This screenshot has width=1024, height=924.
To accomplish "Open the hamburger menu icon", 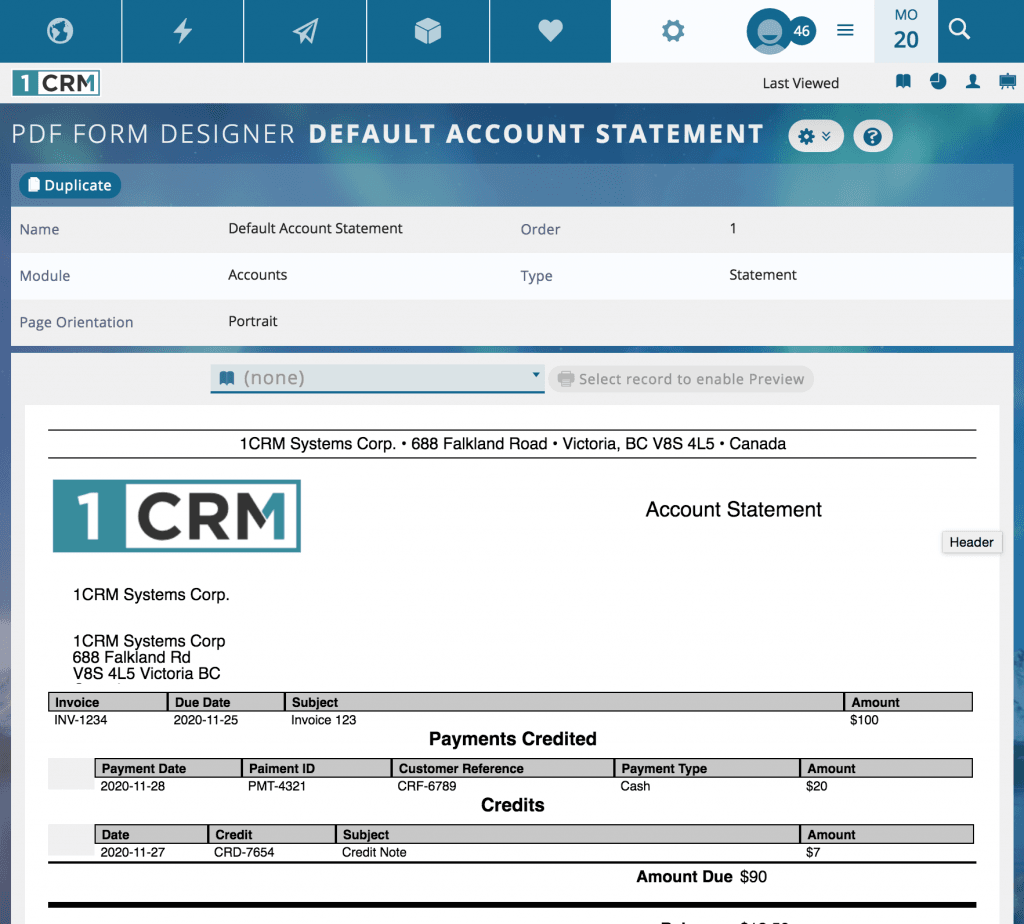I will point(845,30).
